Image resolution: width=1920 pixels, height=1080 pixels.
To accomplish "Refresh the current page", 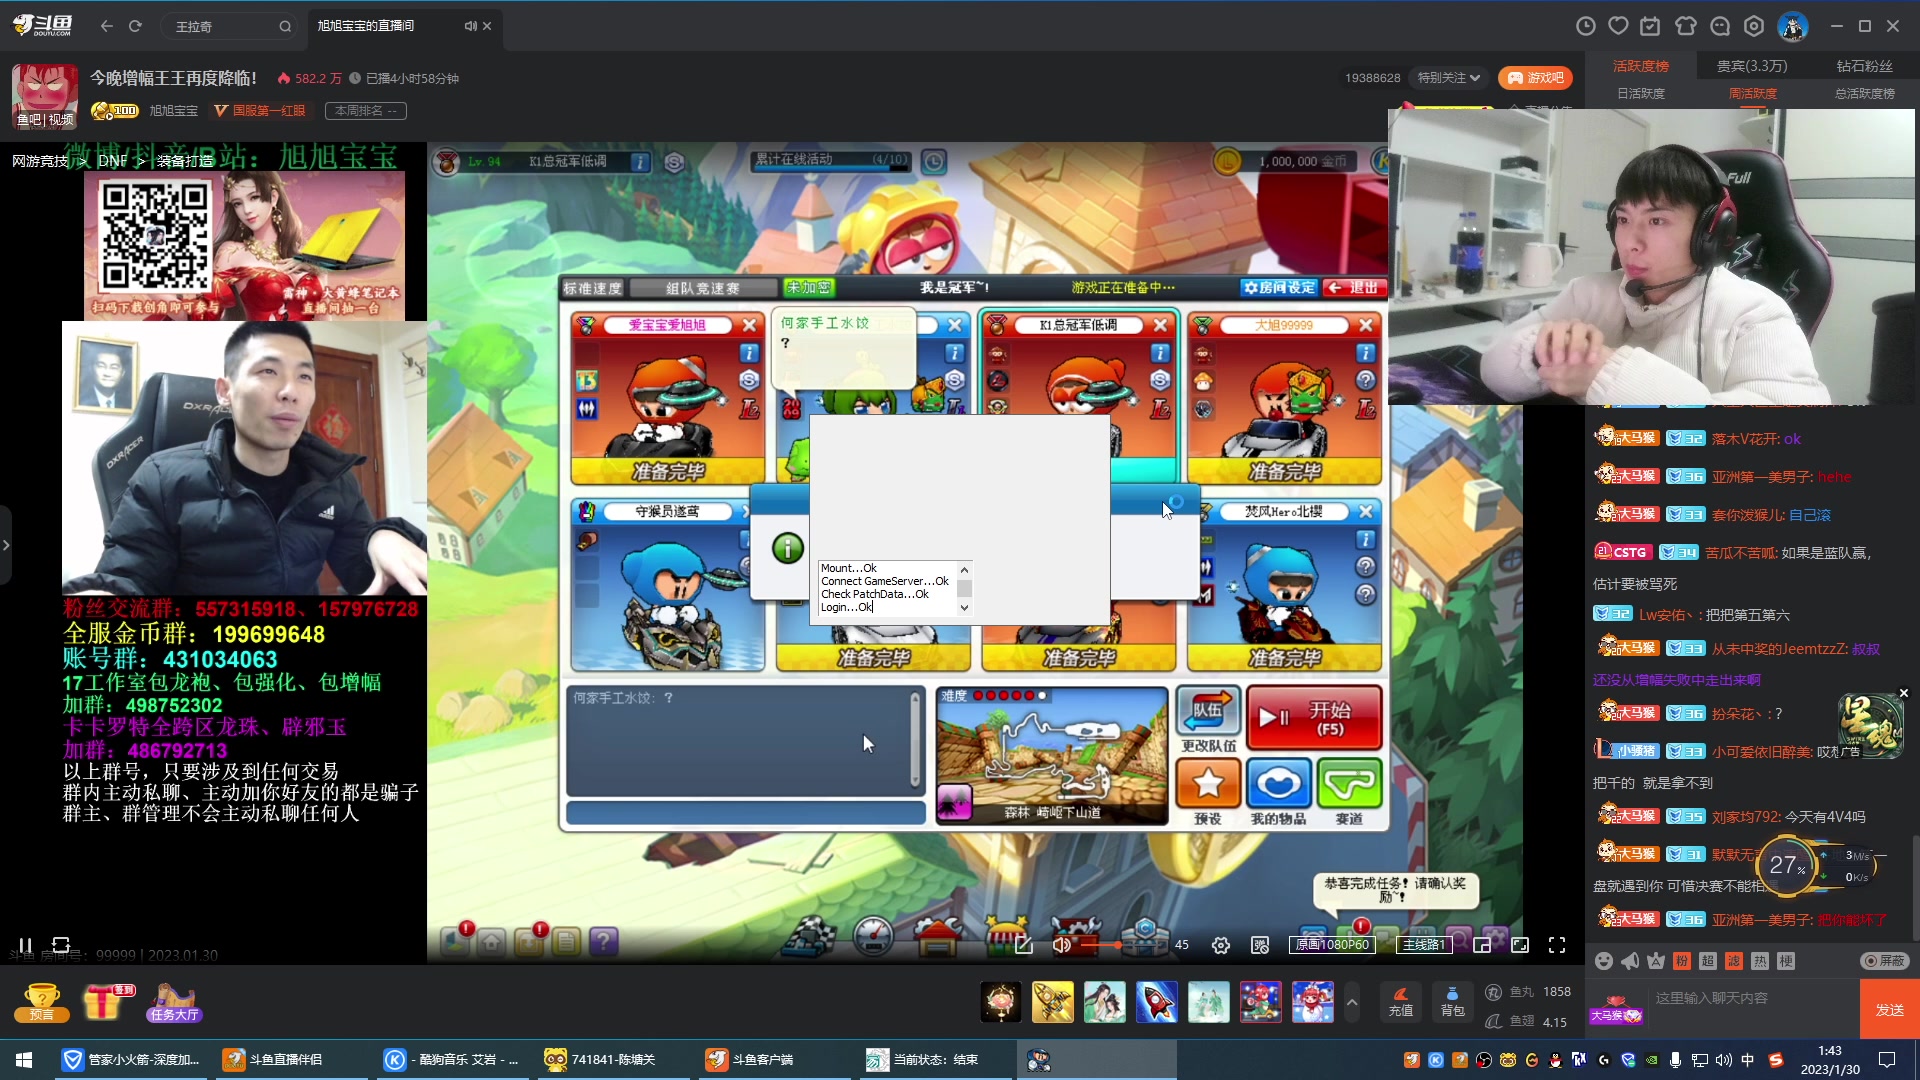I will click(135, 26).
